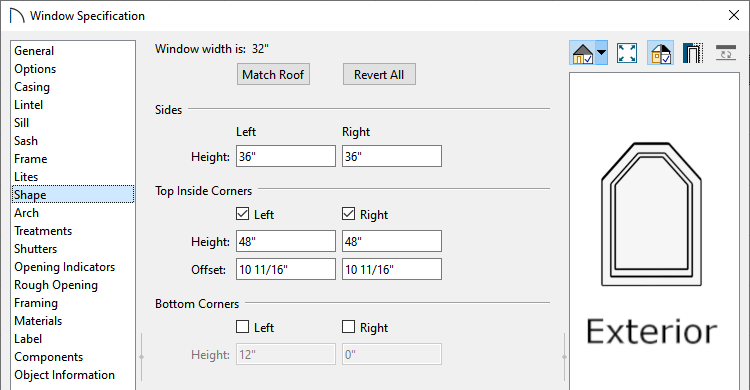Select the Rough Opening panel

point(73,285)
